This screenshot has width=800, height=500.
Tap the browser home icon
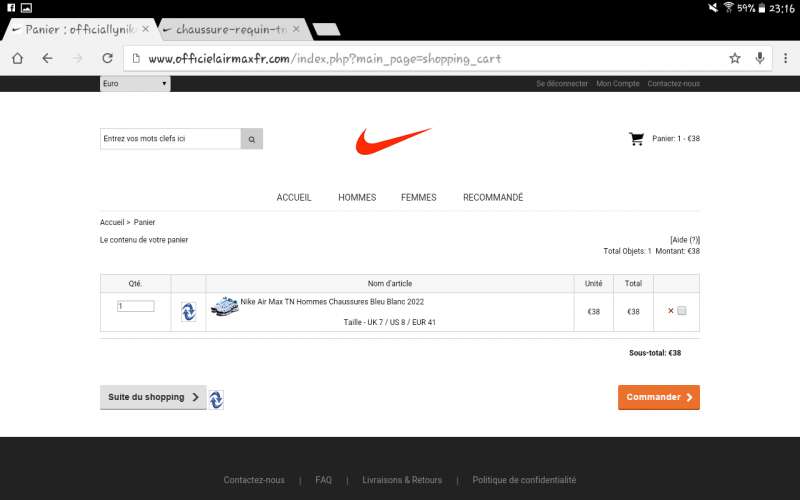click(17, 58)
